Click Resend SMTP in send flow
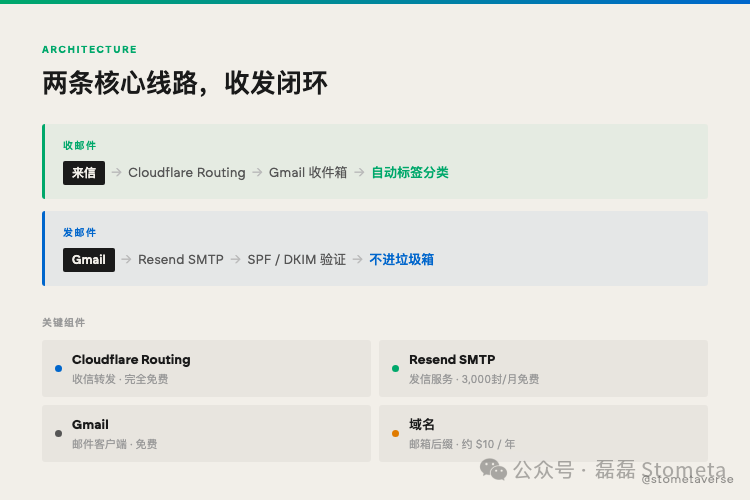The width and height of the screenshot is (750, 500). (181, 260)
